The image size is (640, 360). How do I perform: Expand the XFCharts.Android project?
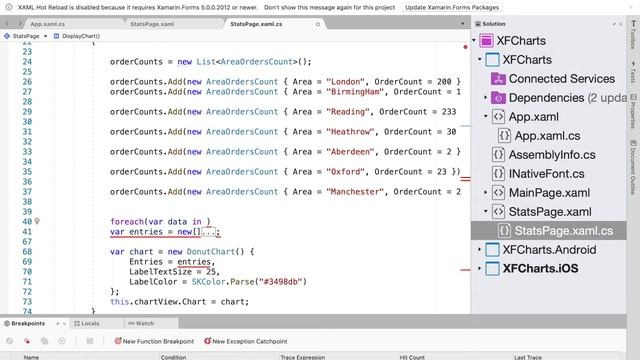click(x=480, y=249)
